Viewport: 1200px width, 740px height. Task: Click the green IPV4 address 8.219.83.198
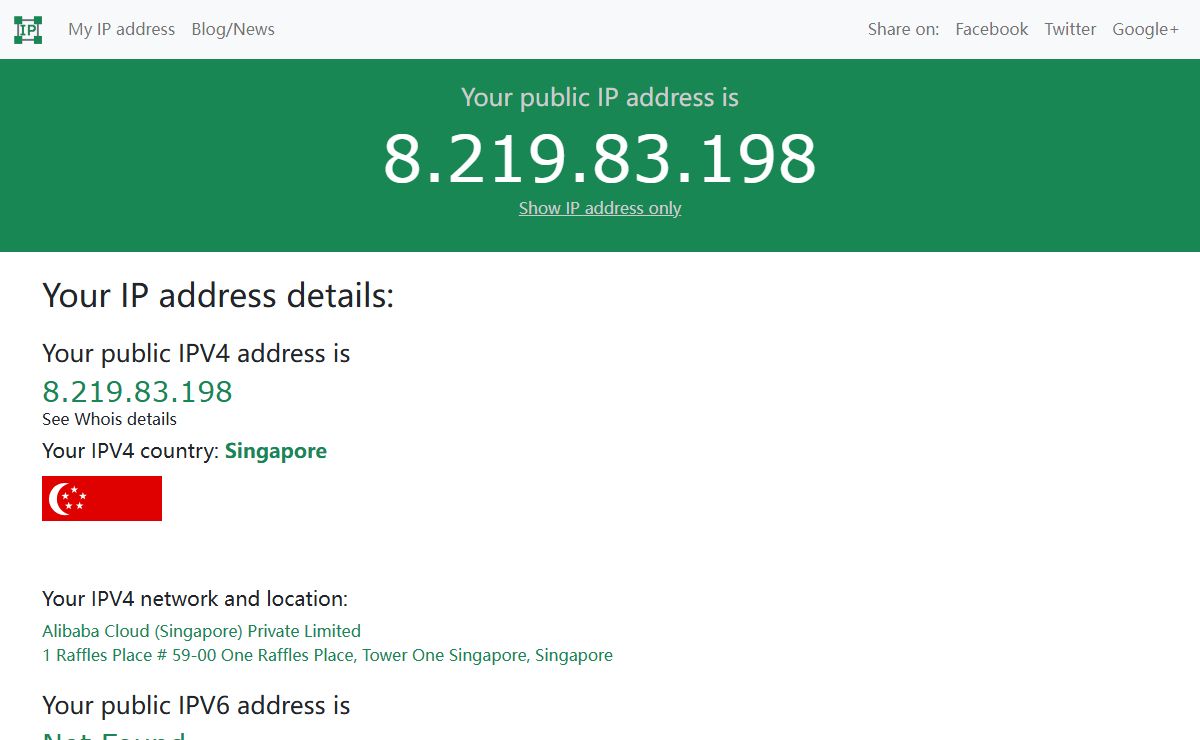coord(137,391)
